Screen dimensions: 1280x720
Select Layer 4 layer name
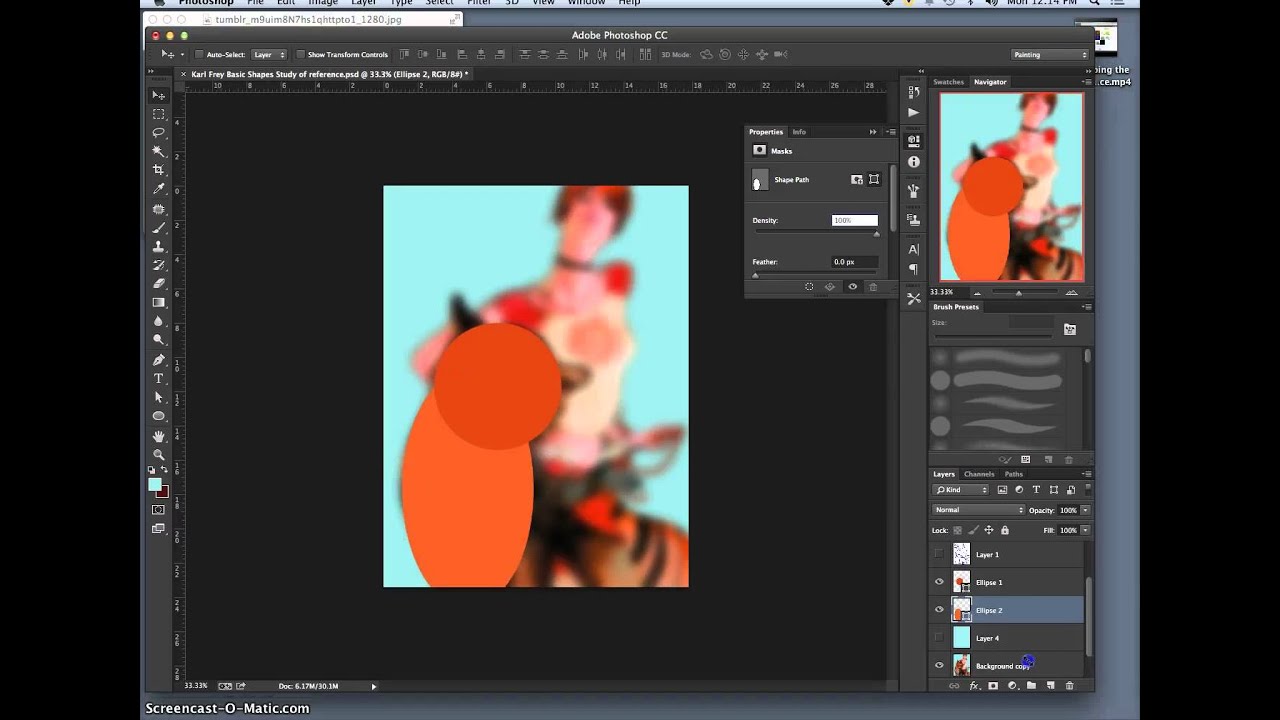pos(987,638)
